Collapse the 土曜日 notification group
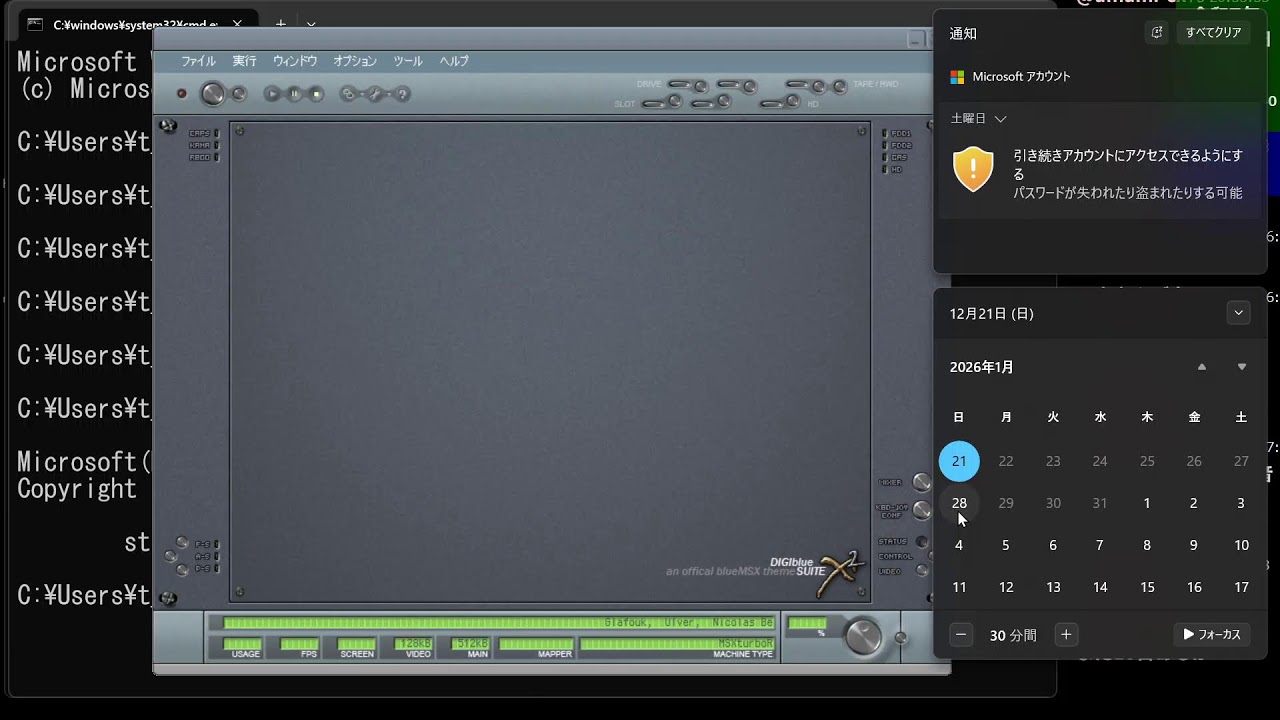Screen dimensions: 1280x720 pyautogui.click(x=978, y=118)
